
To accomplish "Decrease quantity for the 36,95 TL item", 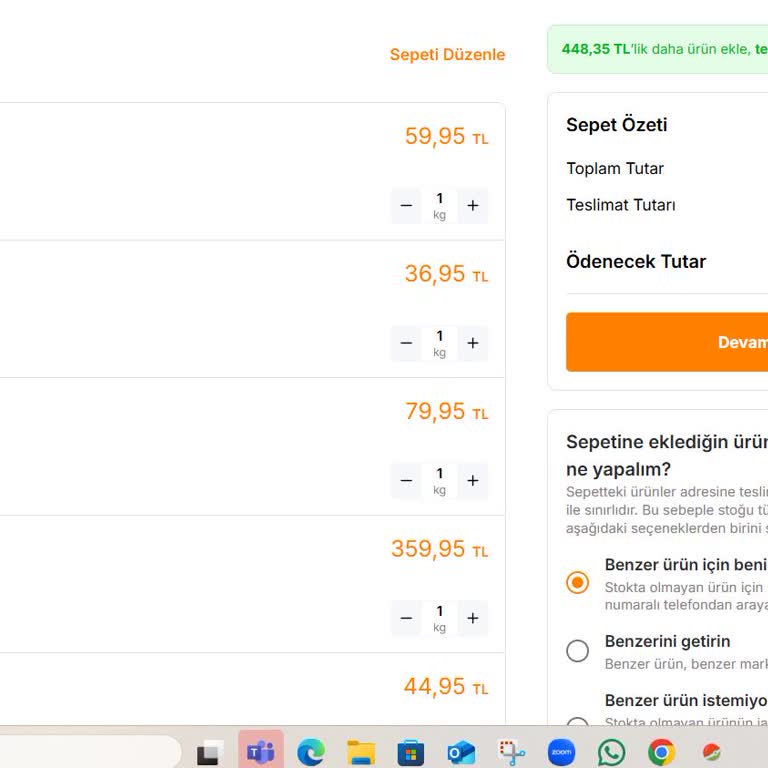I will (406, 343).
